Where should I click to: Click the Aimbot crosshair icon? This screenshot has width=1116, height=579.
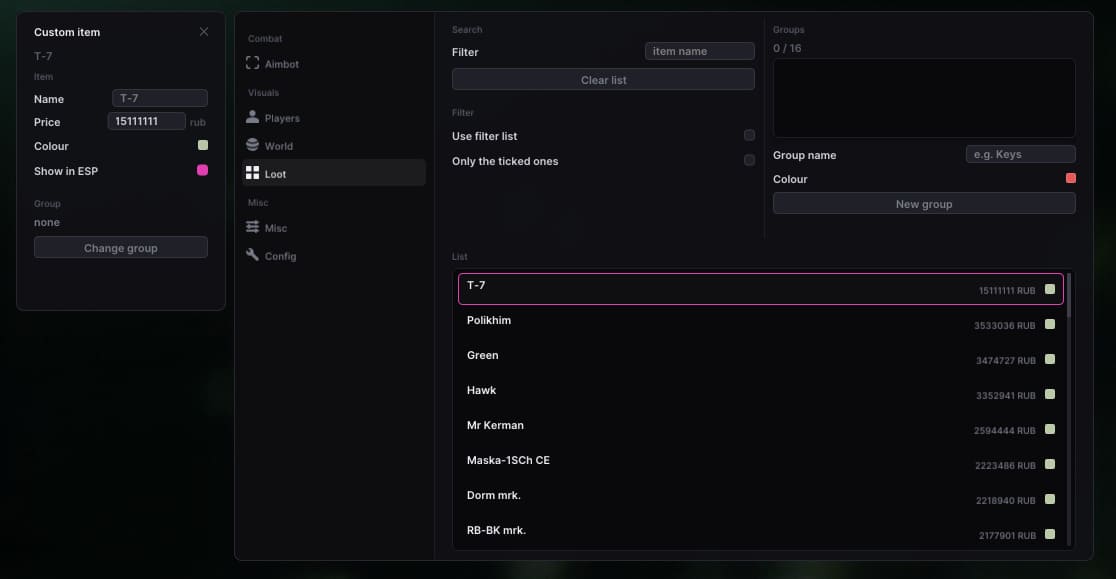(252, 63)
